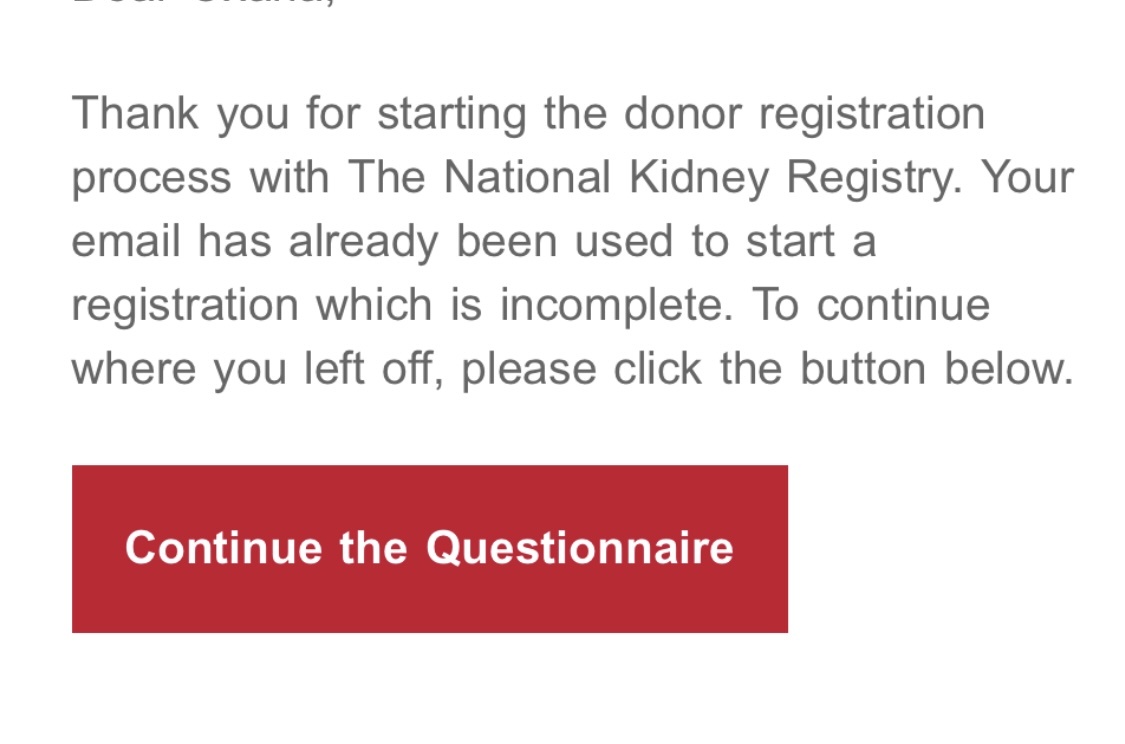Viewport: 1125px width, 744px height.
Task: Click the word "incomplete" in the paragraph
Action: click(612, 306)
